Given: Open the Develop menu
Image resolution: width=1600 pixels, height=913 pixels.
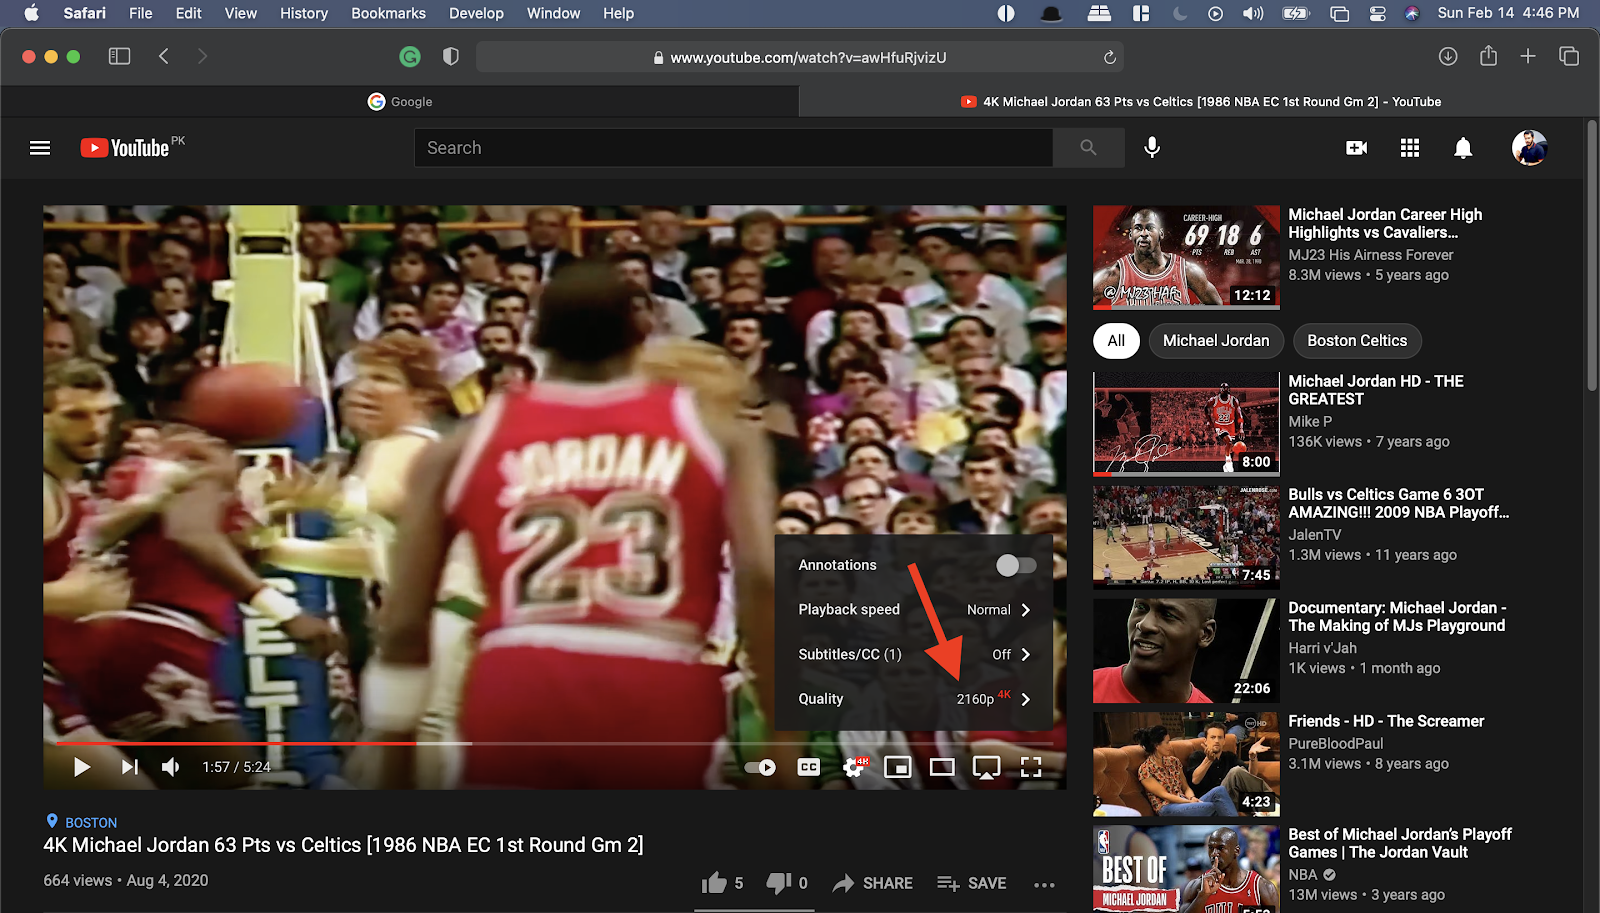Looking at the screenshot, I should (476, 13).
